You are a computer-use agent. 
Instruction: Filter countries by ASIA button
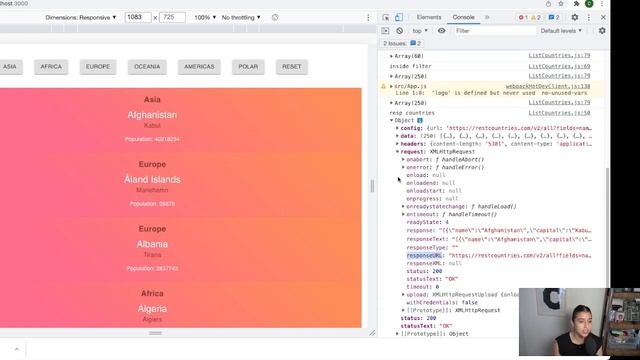click(10, 67)
